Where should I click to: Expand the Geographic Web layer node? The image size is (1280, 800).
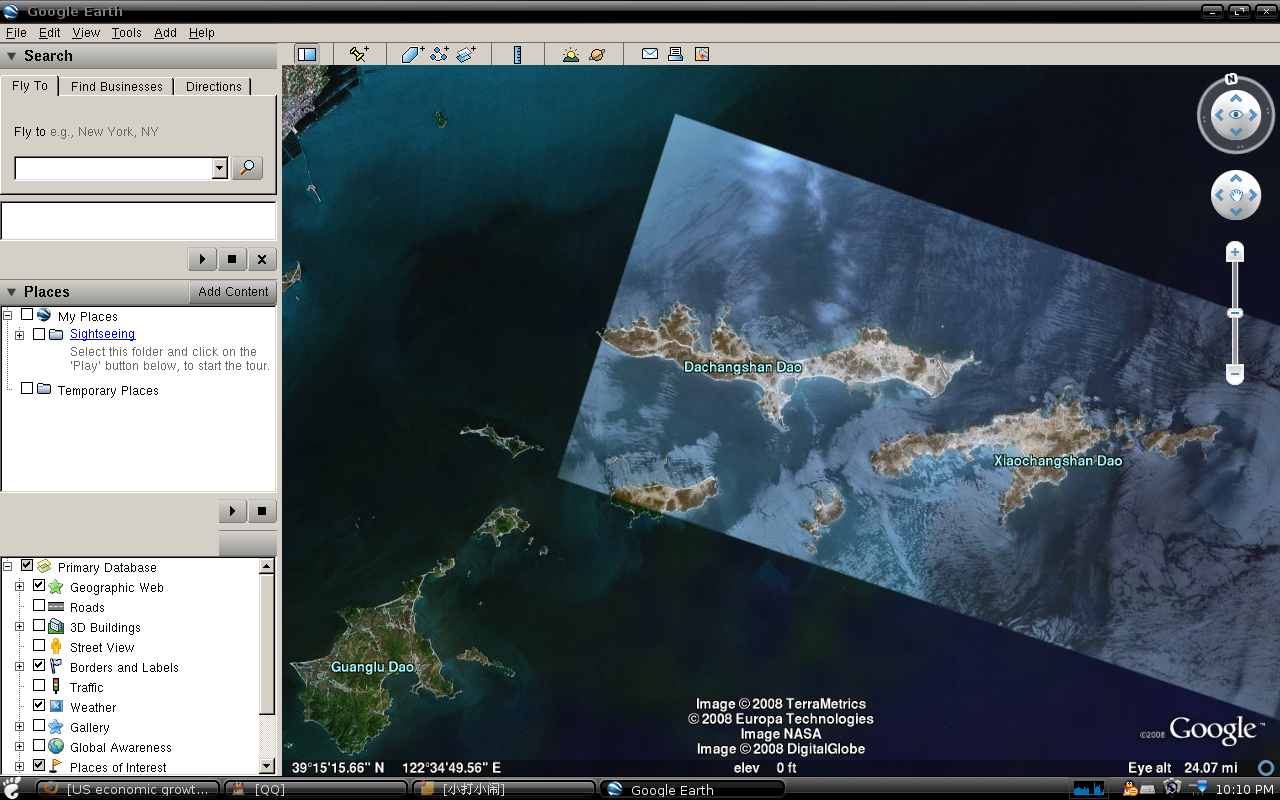click(x=19, y=587)
